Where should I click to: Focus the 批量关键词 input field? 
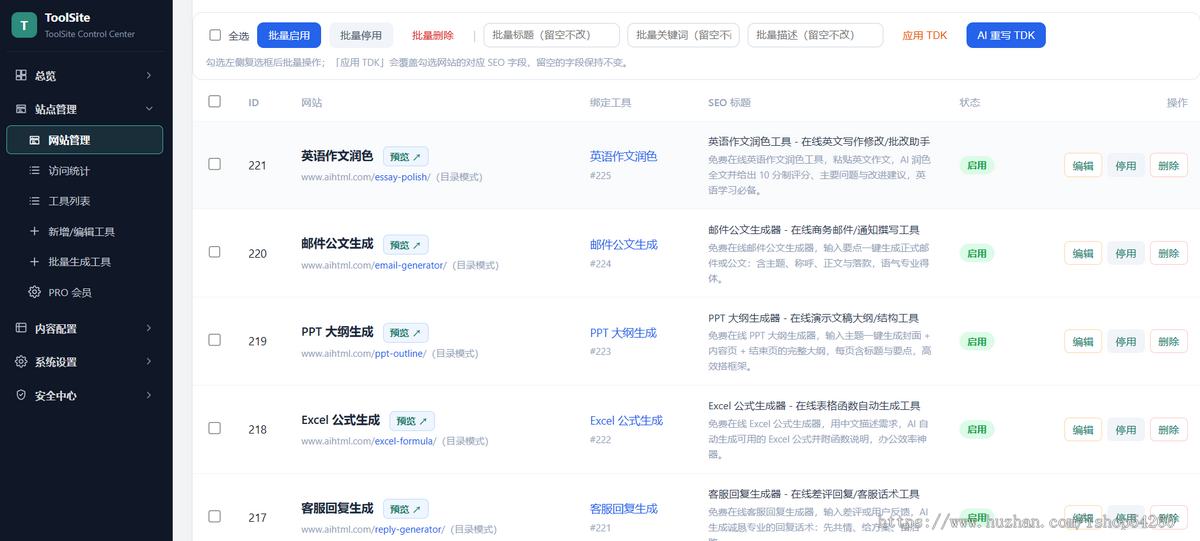[x=684, y=35]
